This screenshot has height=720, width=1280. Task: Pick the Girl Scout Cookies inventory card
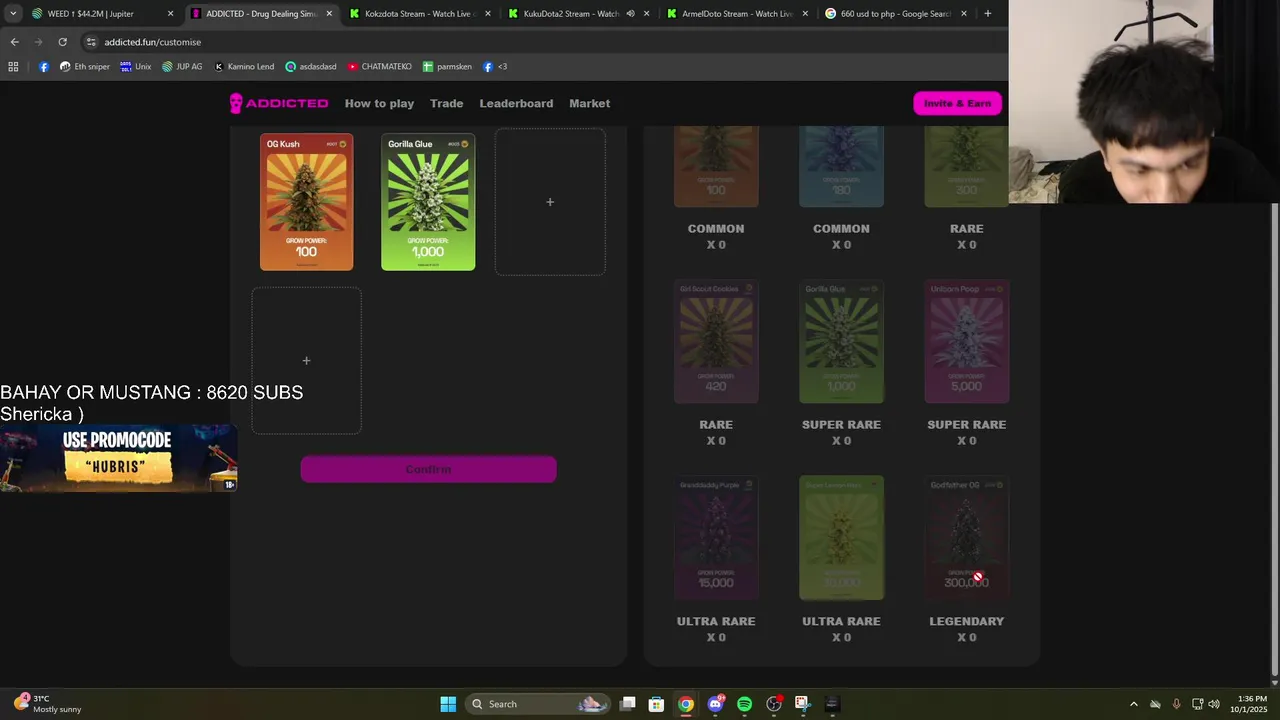[x=716, y=342]
